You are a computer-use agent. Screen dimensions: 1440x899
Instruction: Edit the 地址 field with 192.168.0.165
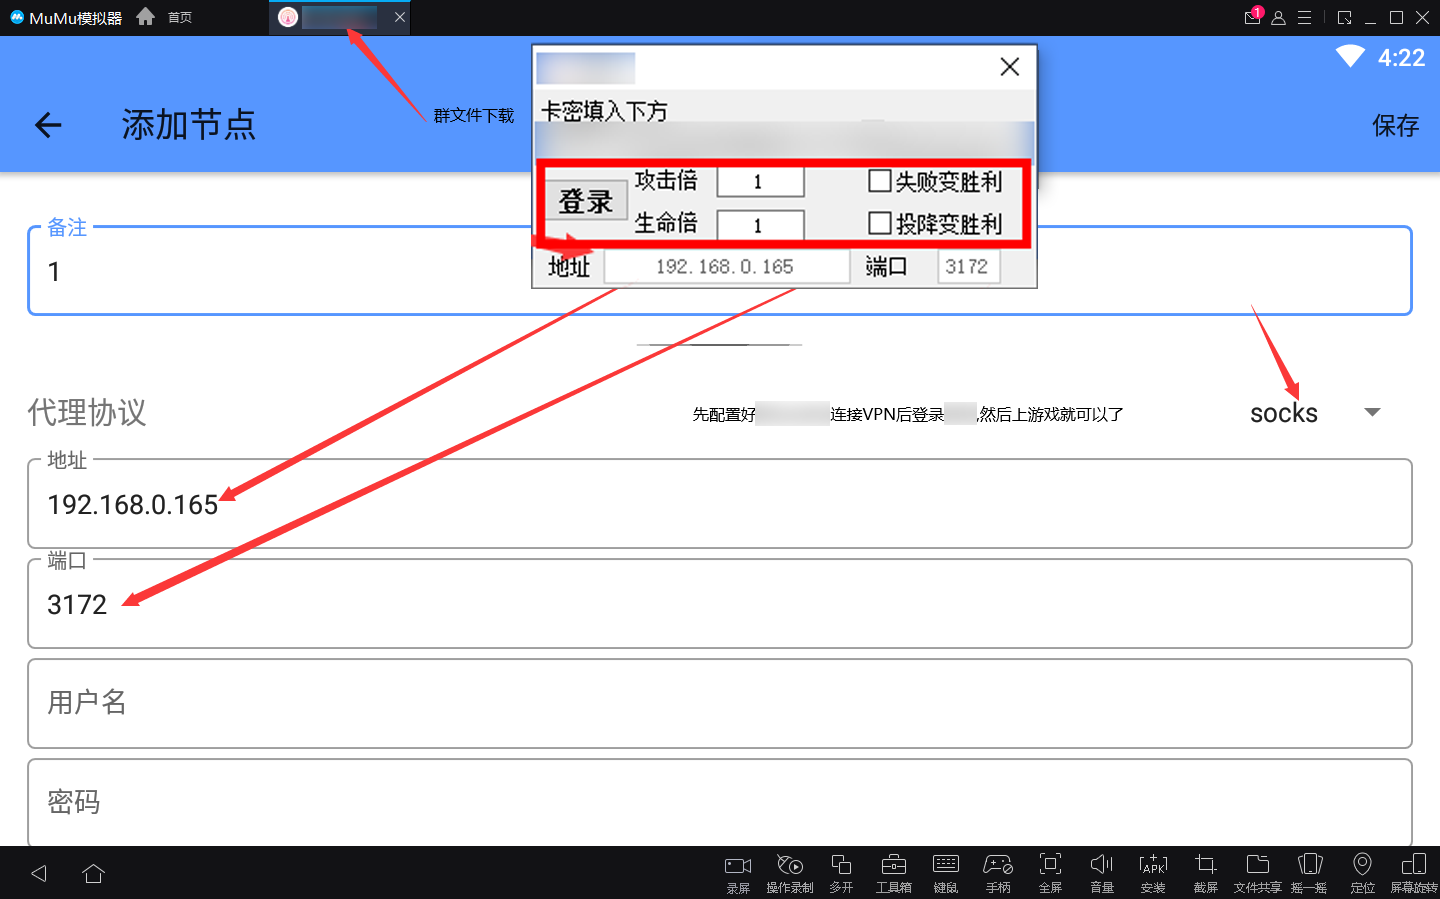click(720, 504)
